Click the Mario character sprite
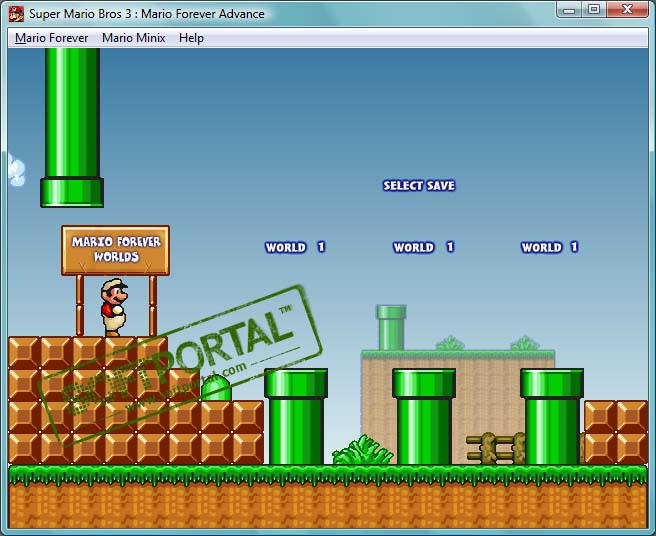Screen dimensions: 656x536 pyautogui.click(x=114, y=308)
